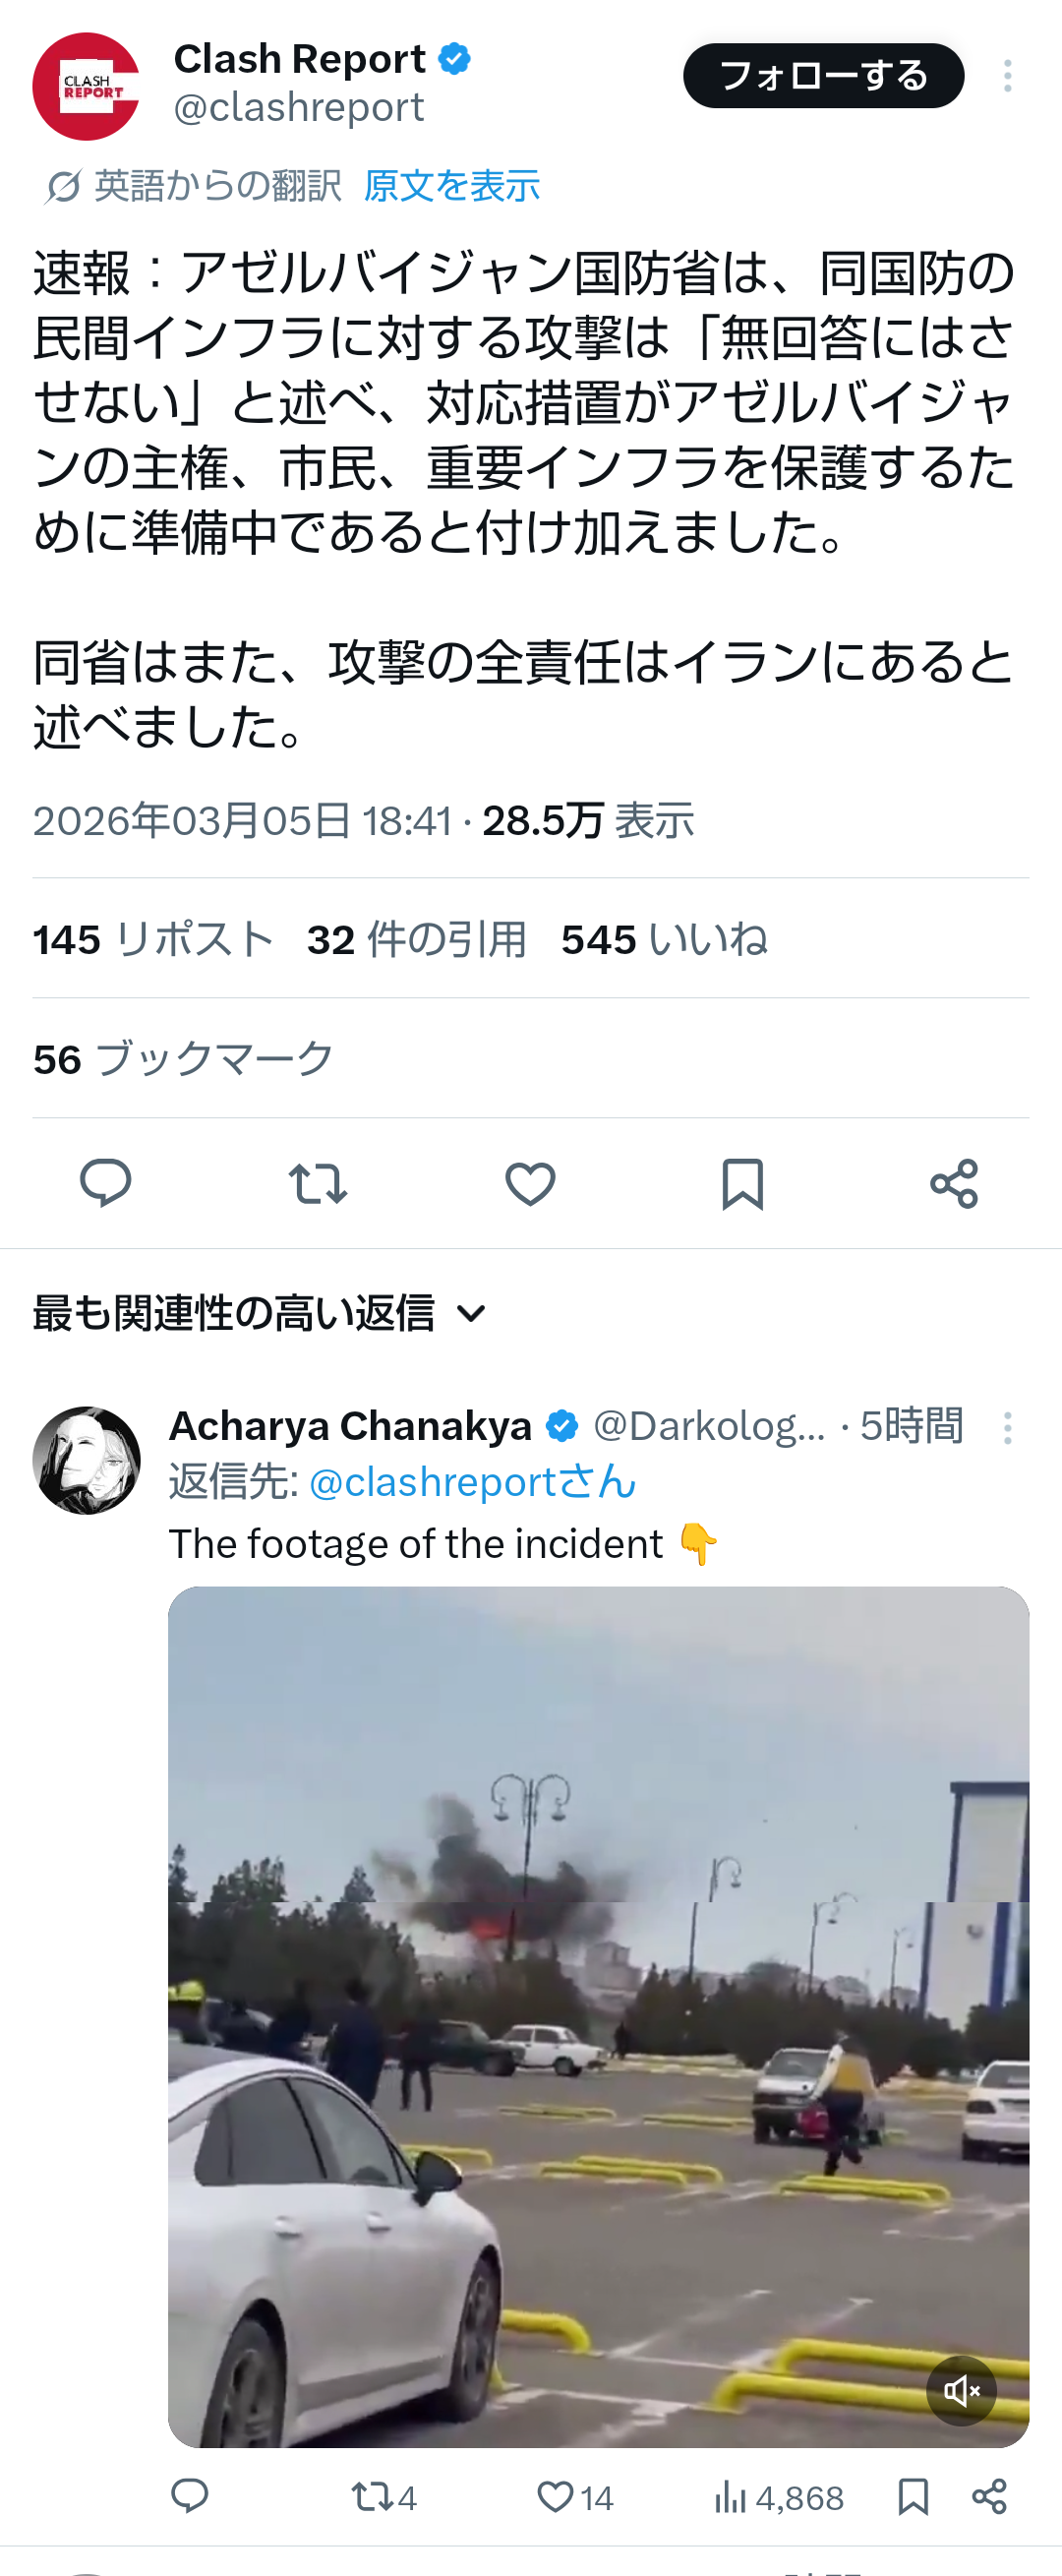This screenshot has height=2576, width=1062.
Task: Share the Clash Report post
Action: tap(954, 1183)
